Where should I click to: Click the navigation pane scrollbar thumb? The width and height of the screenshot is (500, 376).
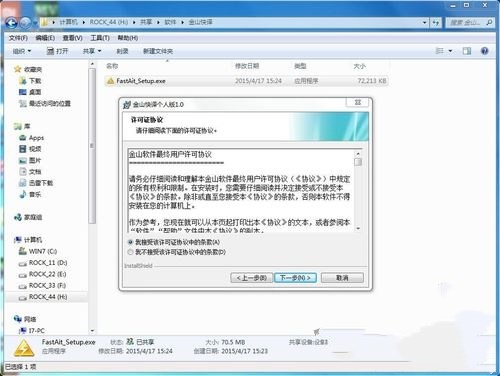[x=92, y=146]
